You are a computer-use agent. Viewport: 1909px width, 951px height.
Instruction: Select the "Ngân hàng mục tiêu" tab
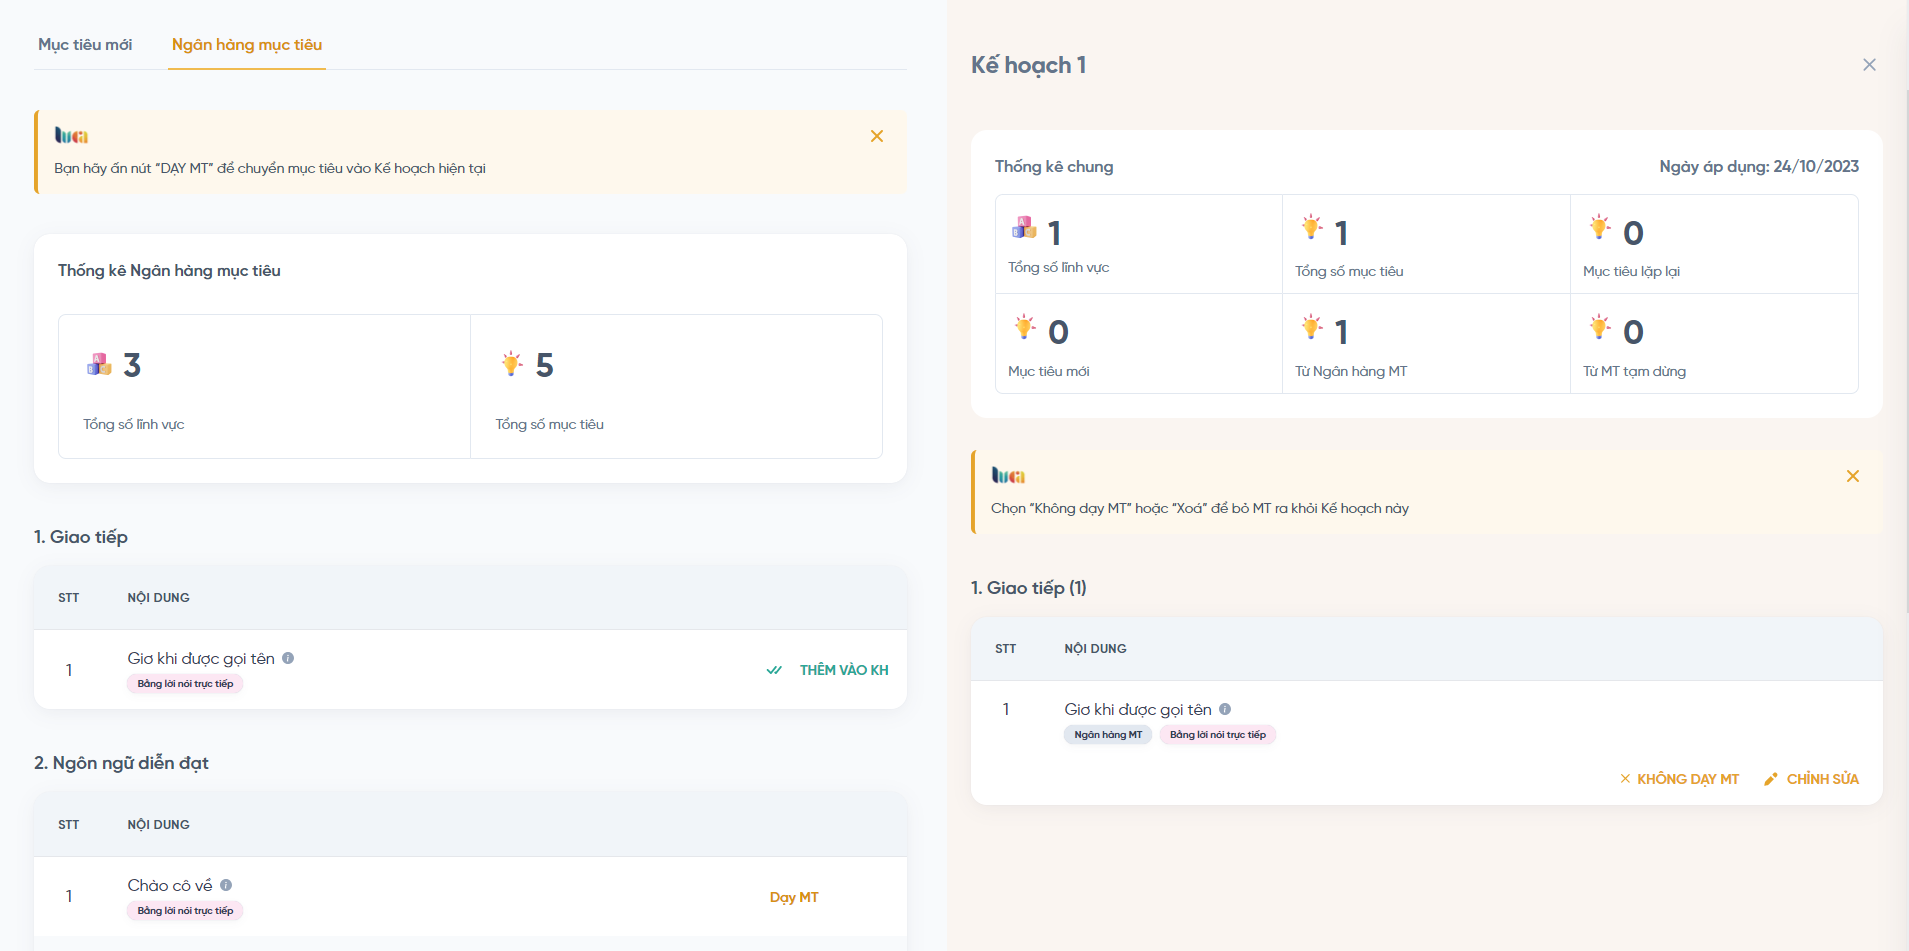247,45
